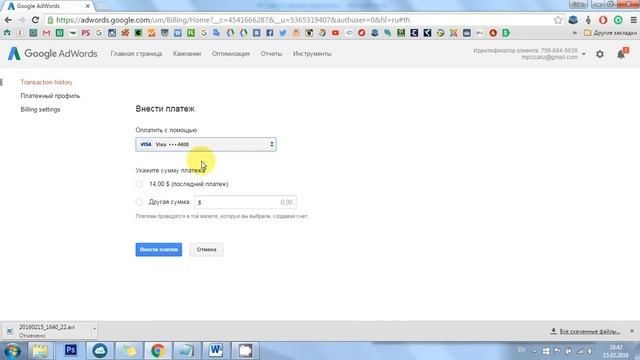This screenshot has width=640, height=360.
Task: Click the Windows Start orb
Action: [12, 351]
